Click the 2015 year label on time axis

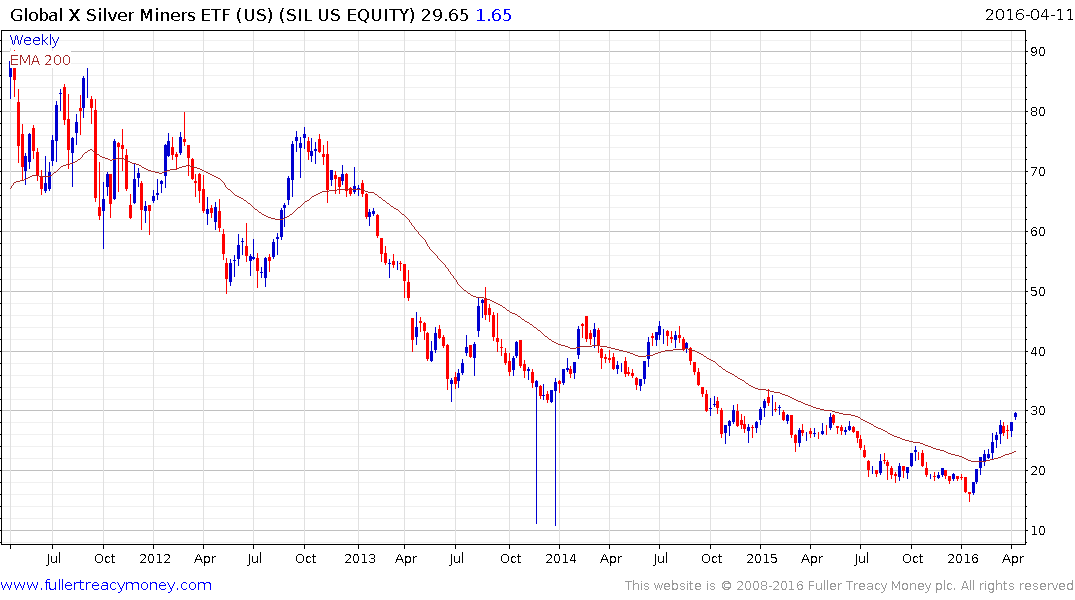pos(762,558)
